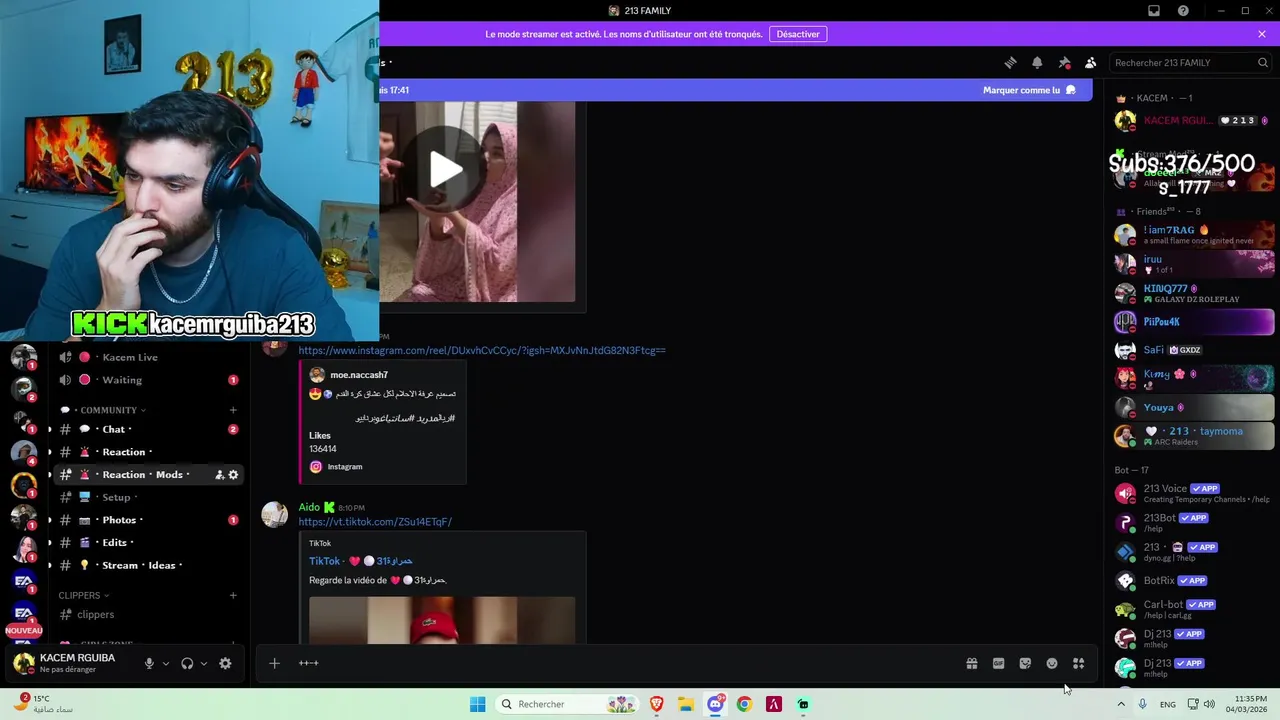Click the search magnifier icon
This screenshot has width=1280, height=720.
(x=1263, y=62)
